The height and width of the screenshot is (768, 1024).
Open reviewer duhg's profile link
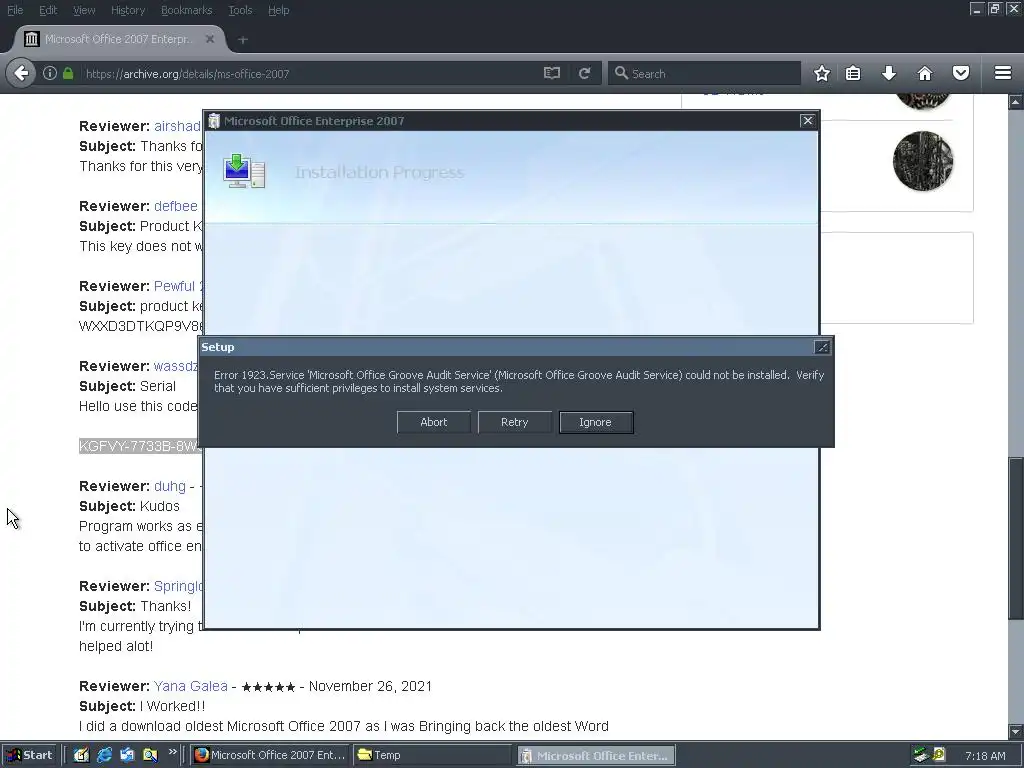coord(170,487)
